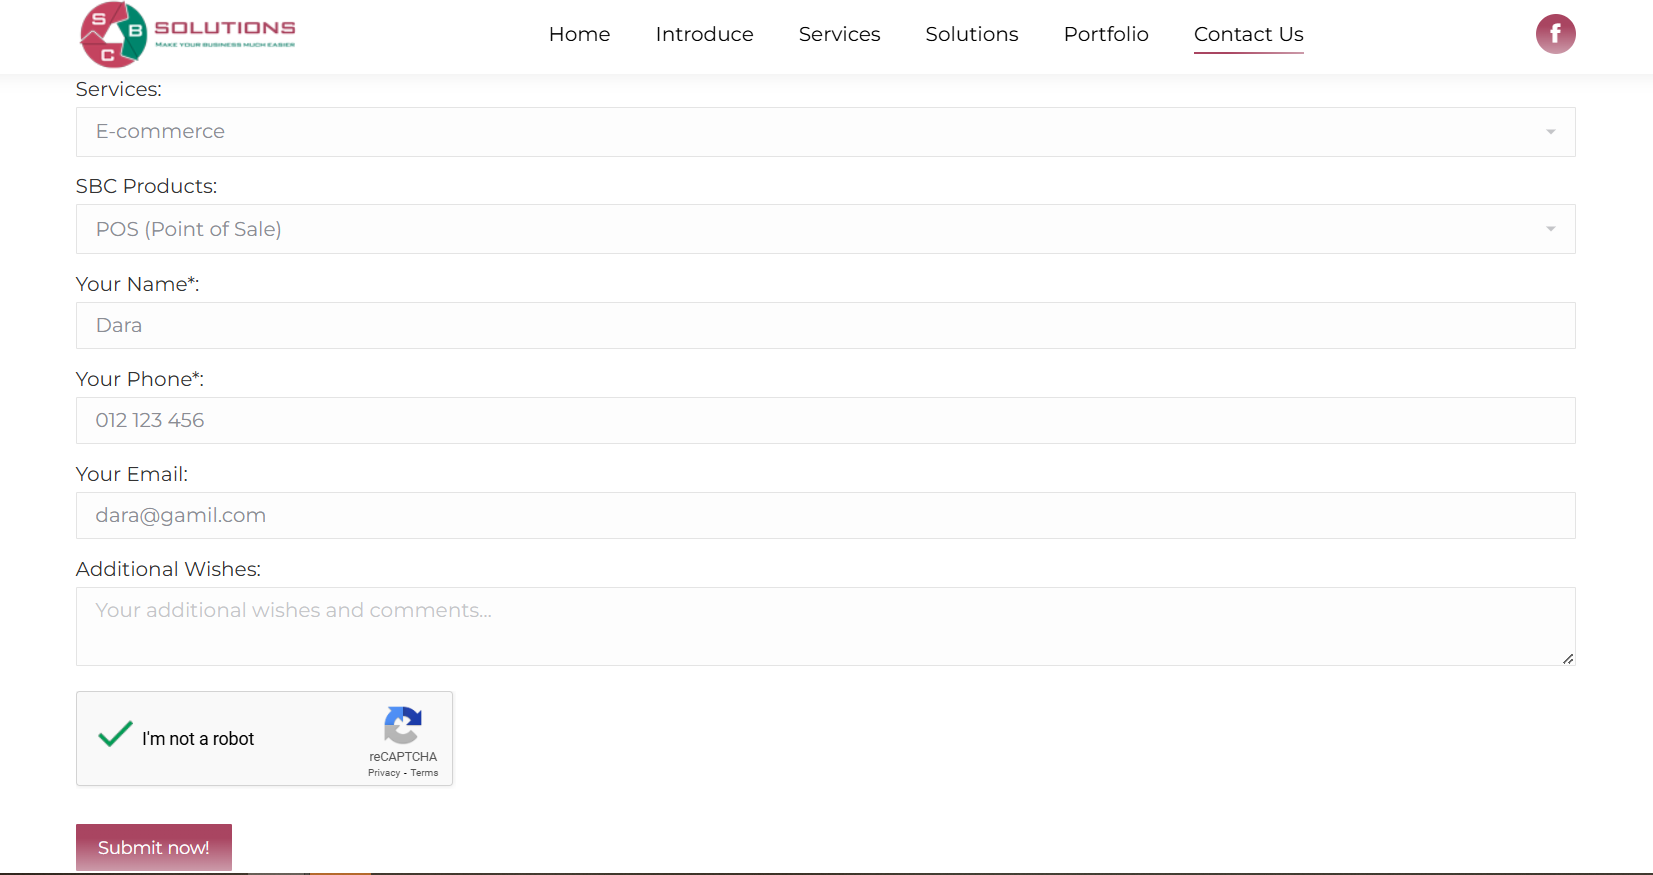Image resolution: width=1653 pixels, height=875 pixels.
Task: Click the Contact Us nav item
Action: click(x=1248, y=34)
